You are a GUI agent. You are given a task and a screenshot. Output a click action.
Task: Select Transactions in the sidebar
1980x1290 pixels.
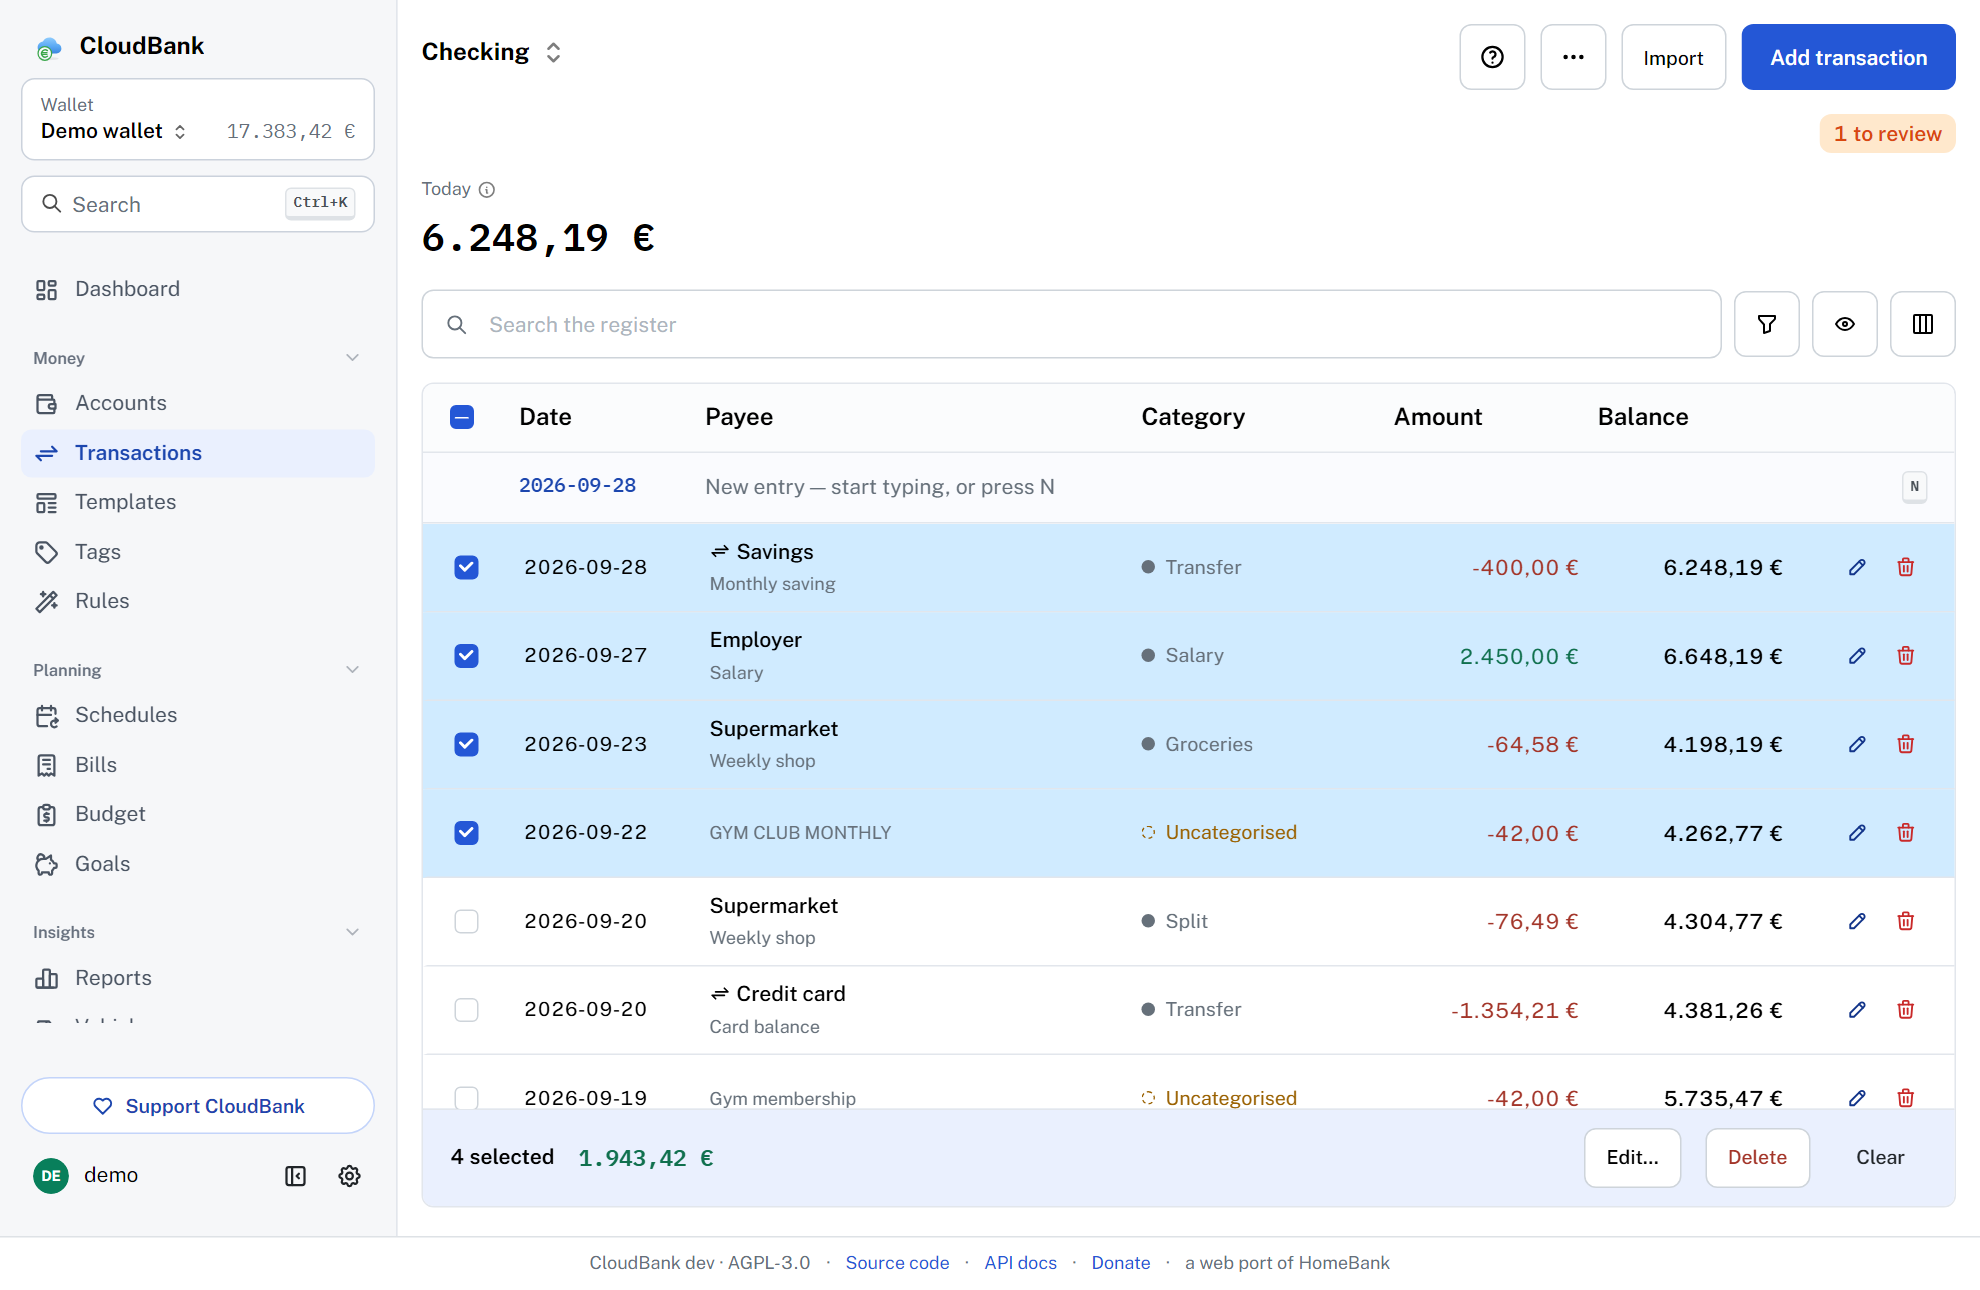(198, 453)
